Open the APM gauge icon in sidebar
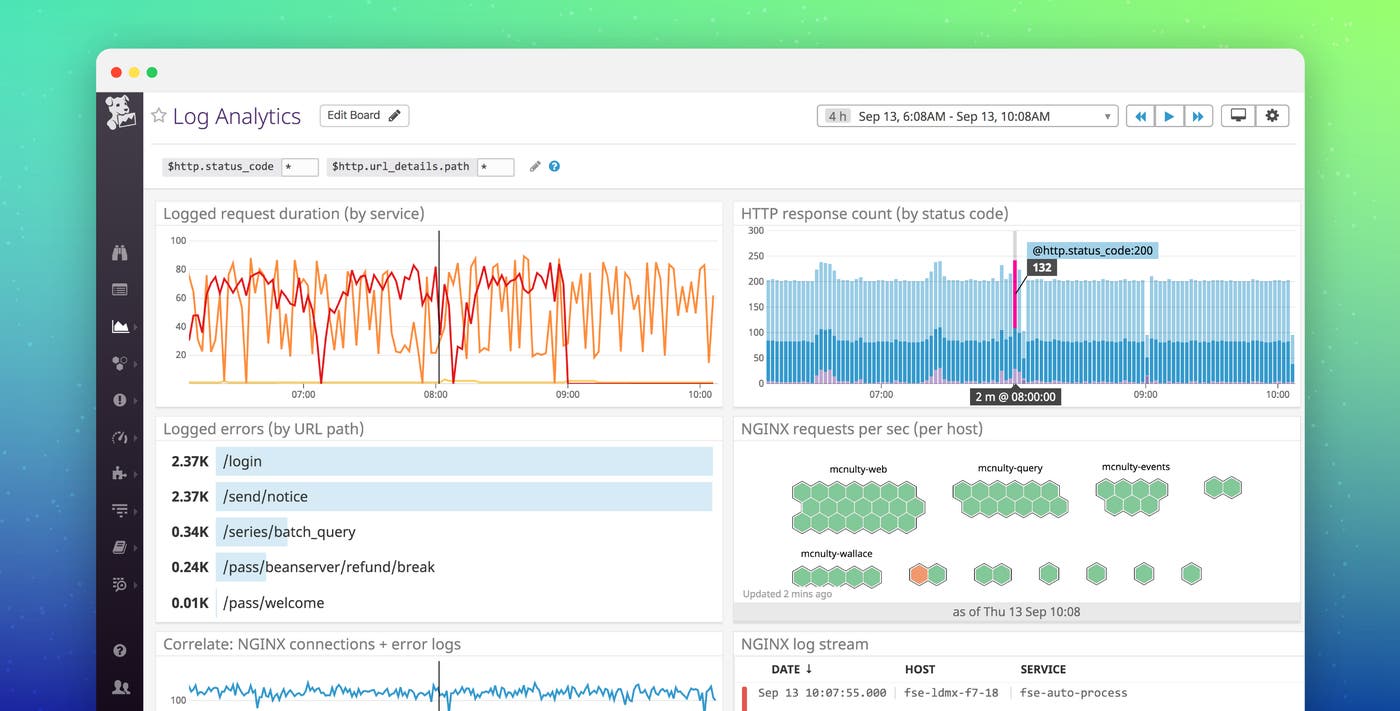 pyautogui.click(x=120, y=437)
